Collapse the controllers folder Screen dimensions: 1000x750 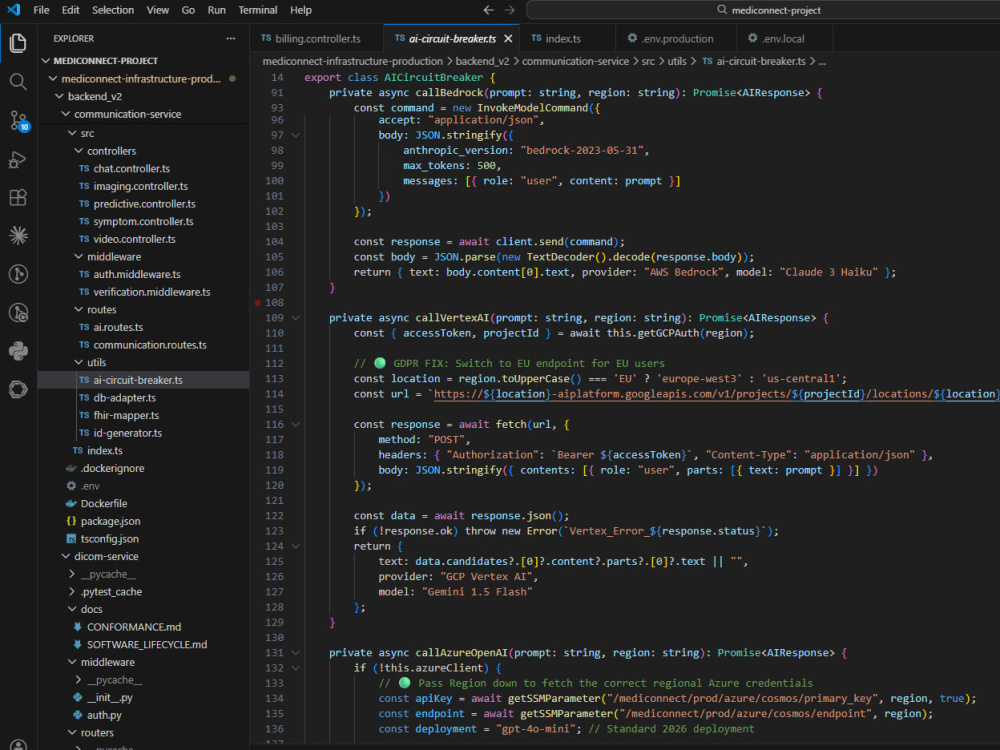click(78, 151)
